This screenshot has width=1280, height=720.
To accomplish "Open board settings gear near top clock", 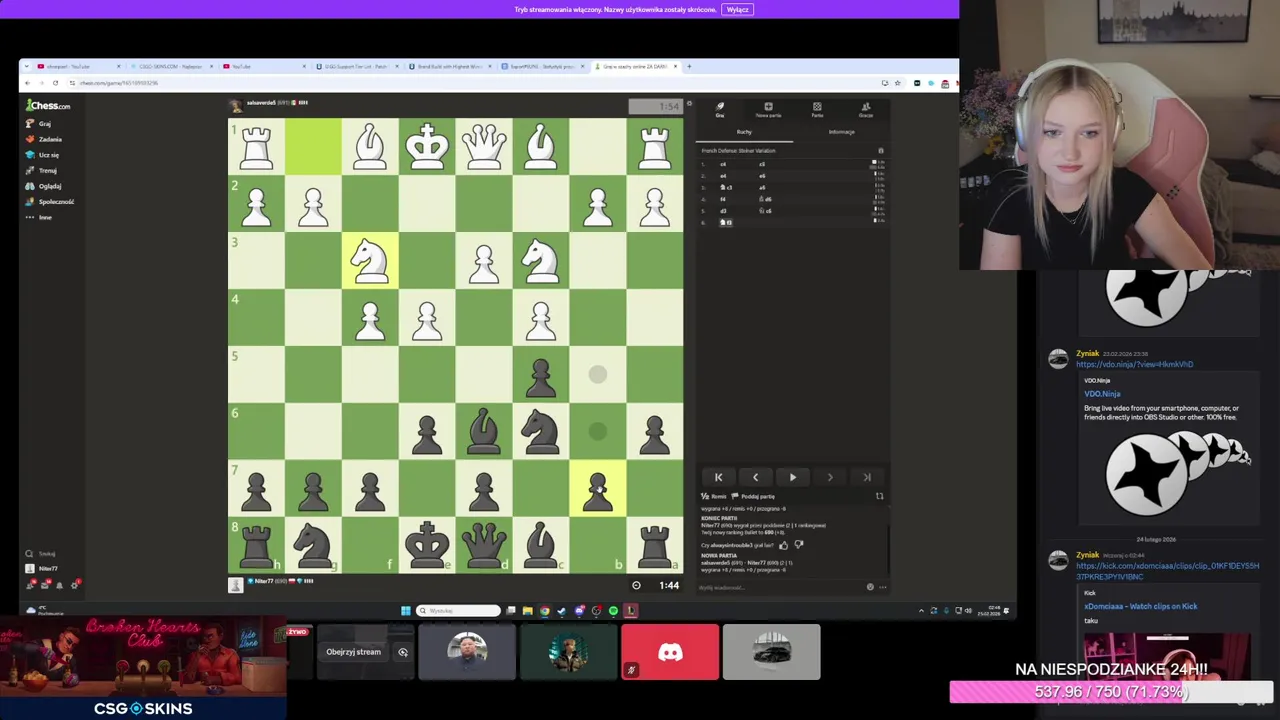I will click(689, 104).
